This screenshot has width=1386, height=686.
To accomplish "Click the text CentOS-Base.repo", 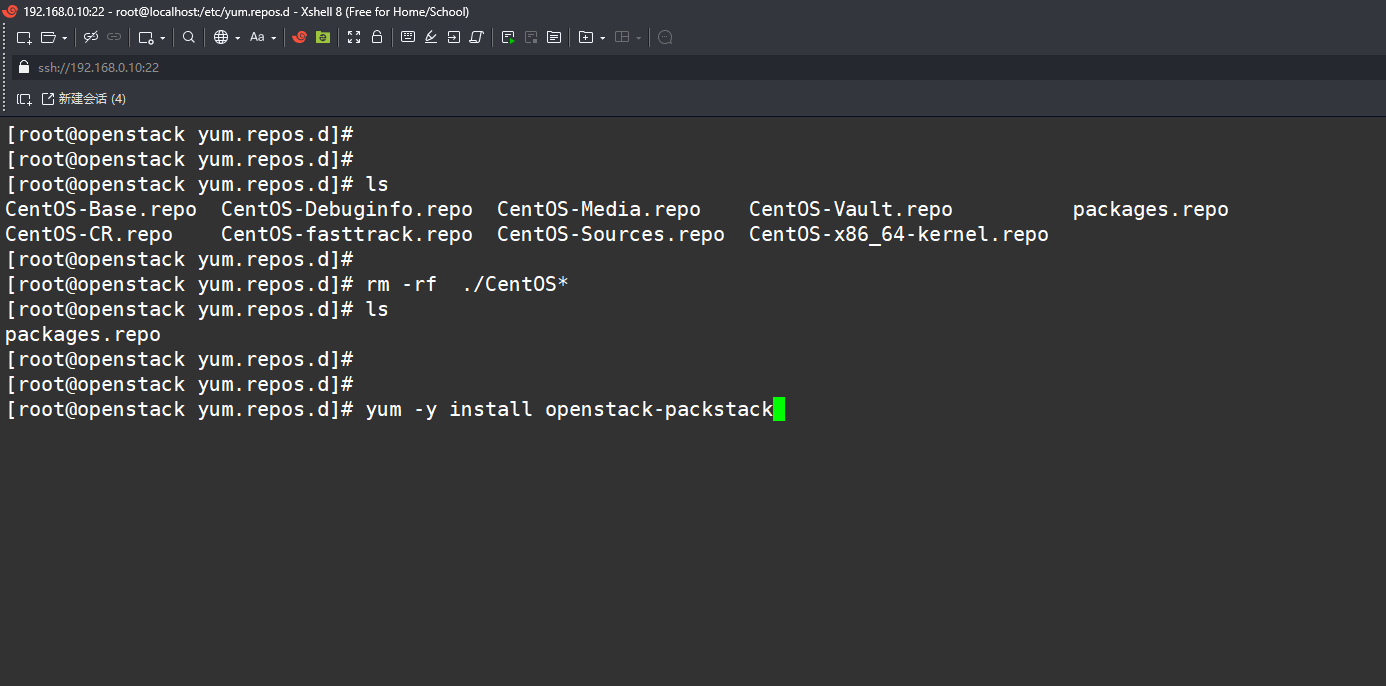I will click(101, 209).
